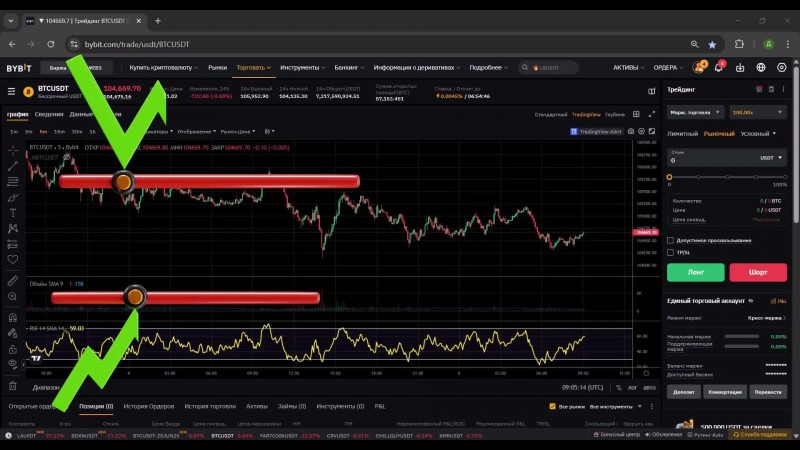Bookmark this page with the star icon
This screenshot has height=450, width=800.
[712, 44]
